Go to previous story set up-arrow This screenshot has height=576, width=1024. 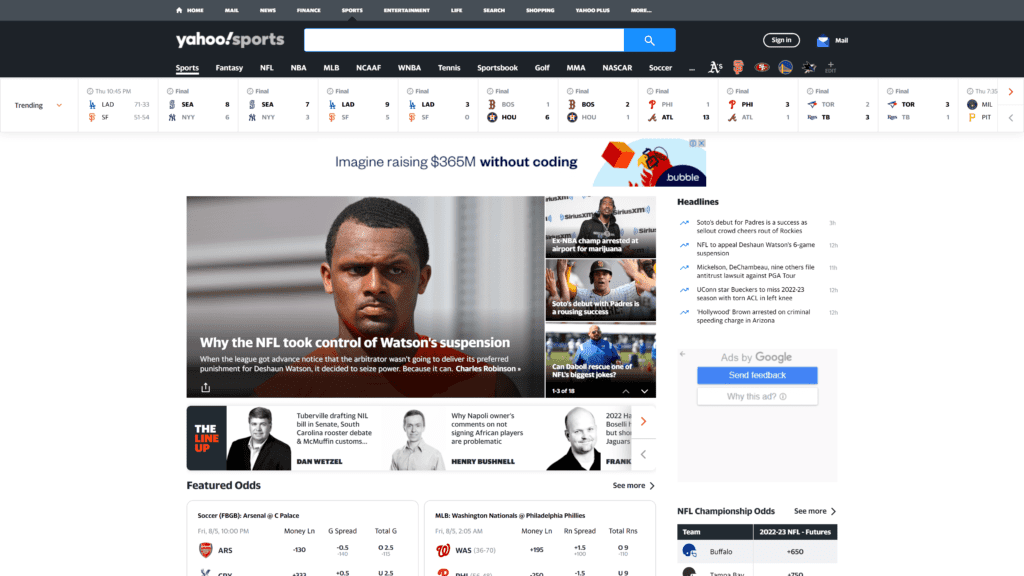[x=626, y=391]
